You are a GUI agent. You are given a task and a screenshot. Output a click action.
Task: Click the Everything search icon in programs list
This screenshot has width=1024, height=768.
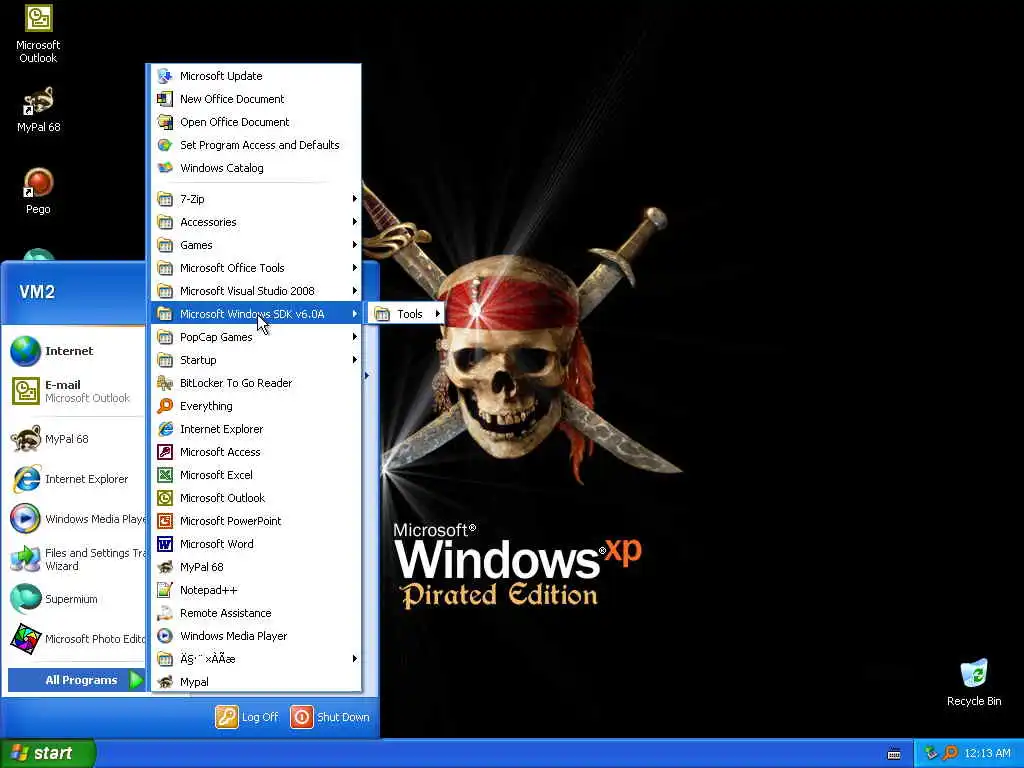click(x=165, y=406)
